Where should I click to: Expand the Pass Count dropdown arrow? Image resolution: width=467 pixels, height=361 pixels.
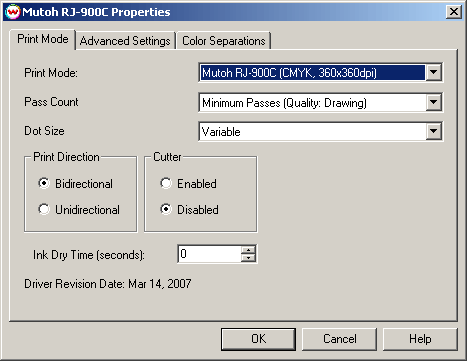433,102
